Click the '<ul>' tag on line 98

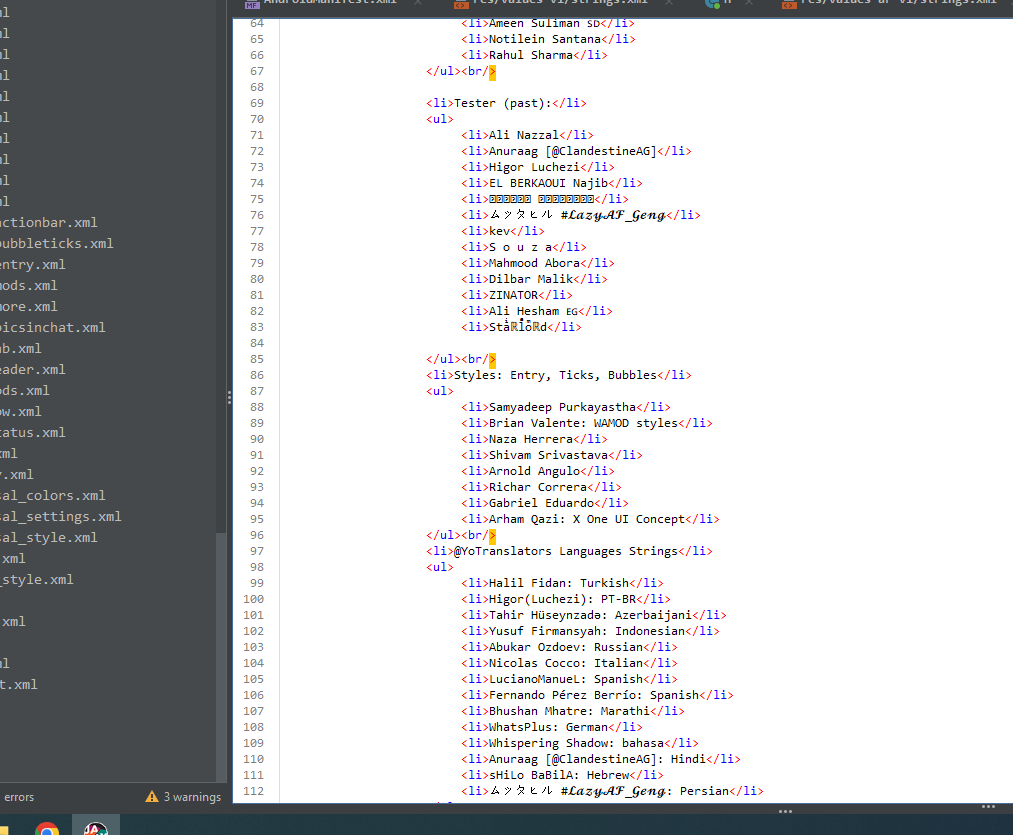point(439,567)
